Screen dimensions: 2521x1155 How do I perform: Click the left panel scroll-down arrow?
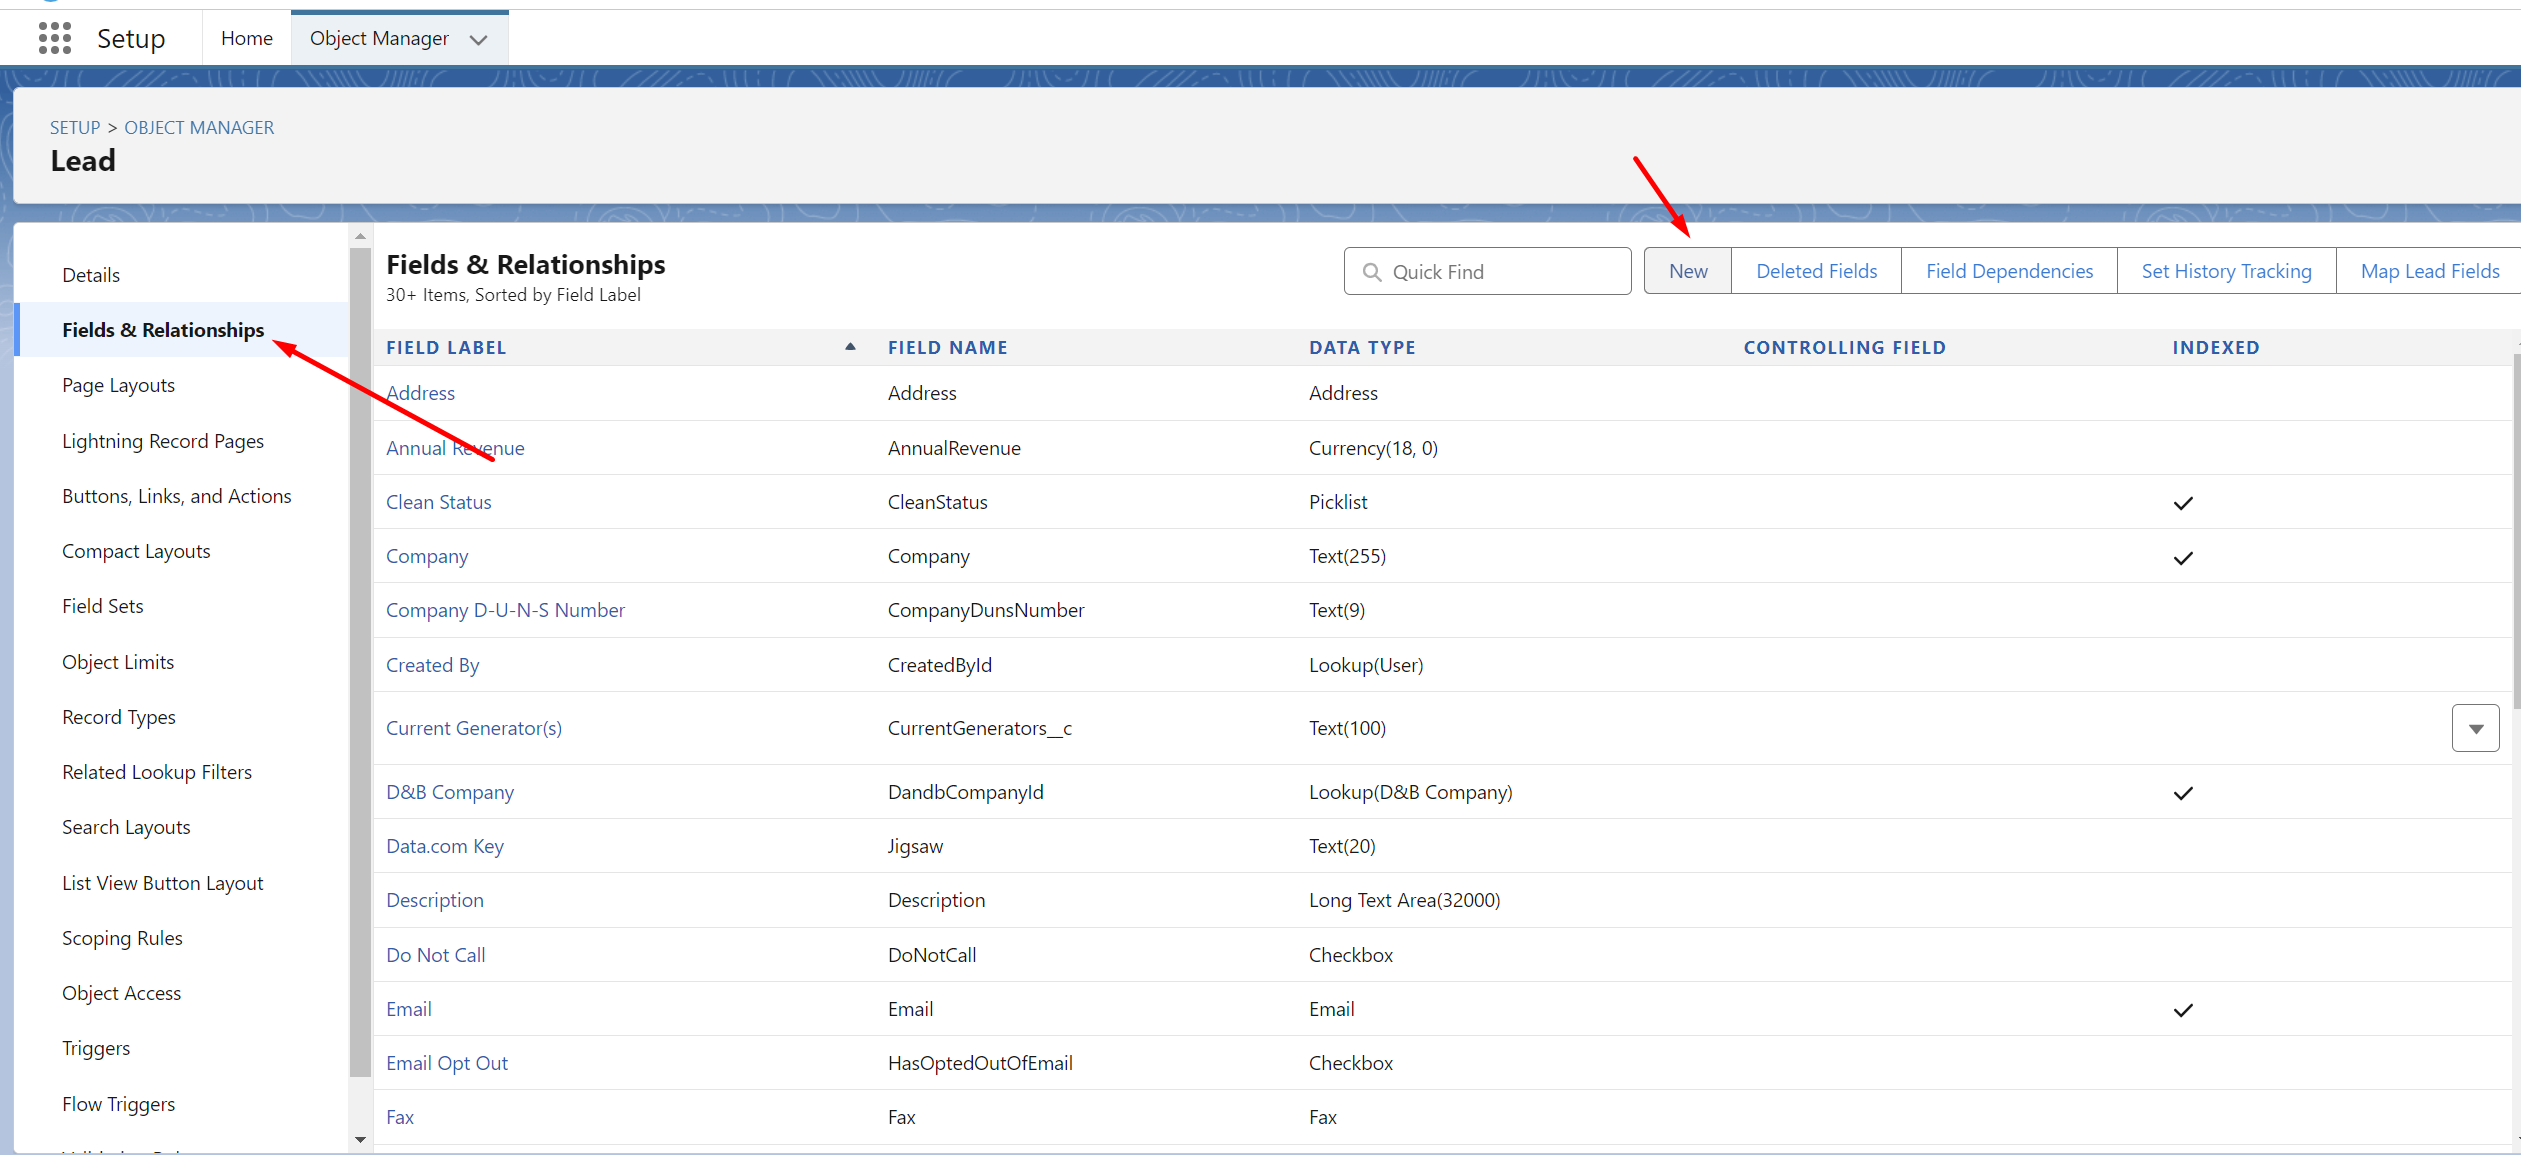point(361,1139)
